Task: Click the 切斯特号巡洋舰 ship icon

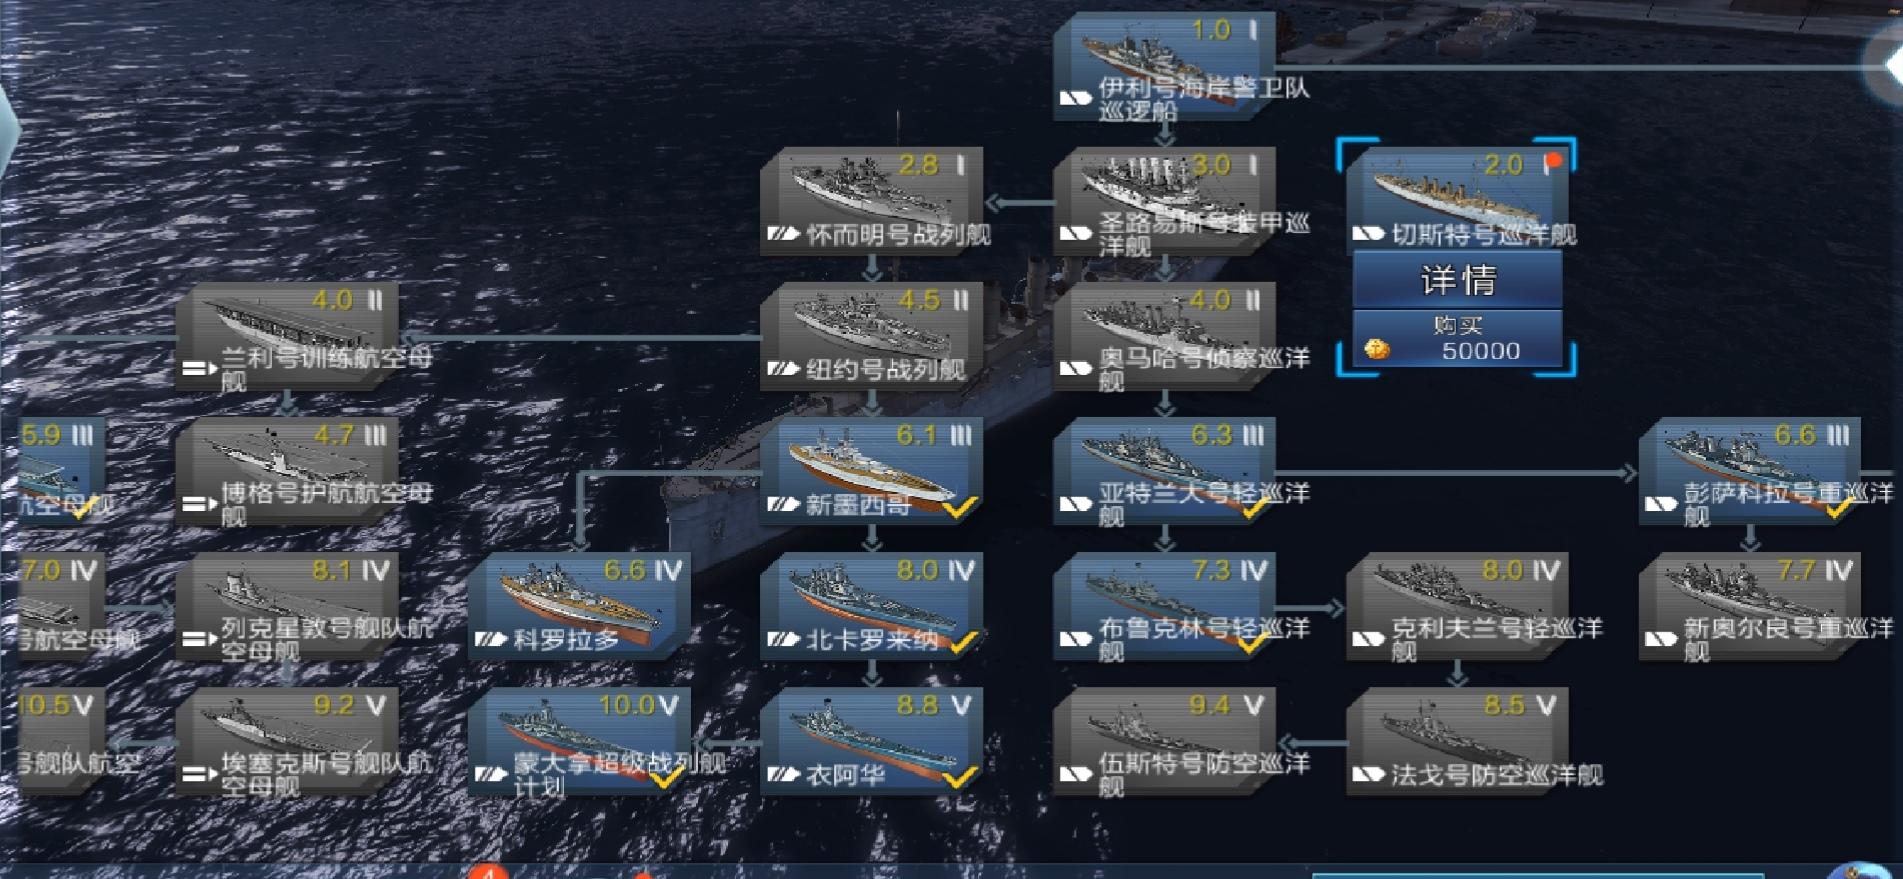Action: 1457,197
